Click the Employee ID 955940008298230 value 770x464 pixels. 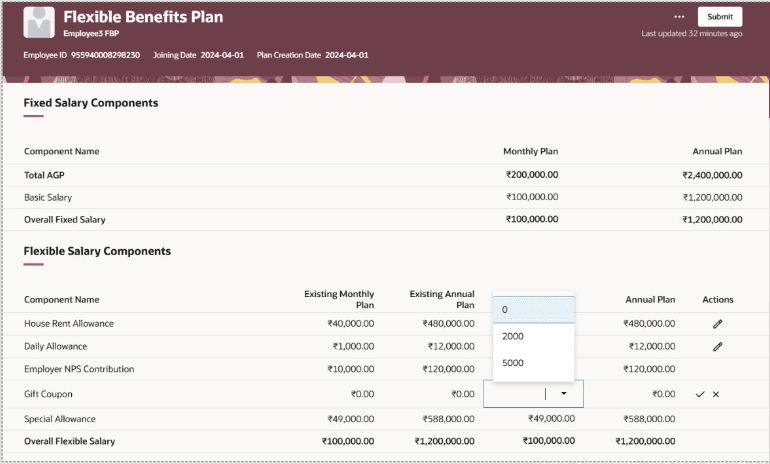(106, 55)
